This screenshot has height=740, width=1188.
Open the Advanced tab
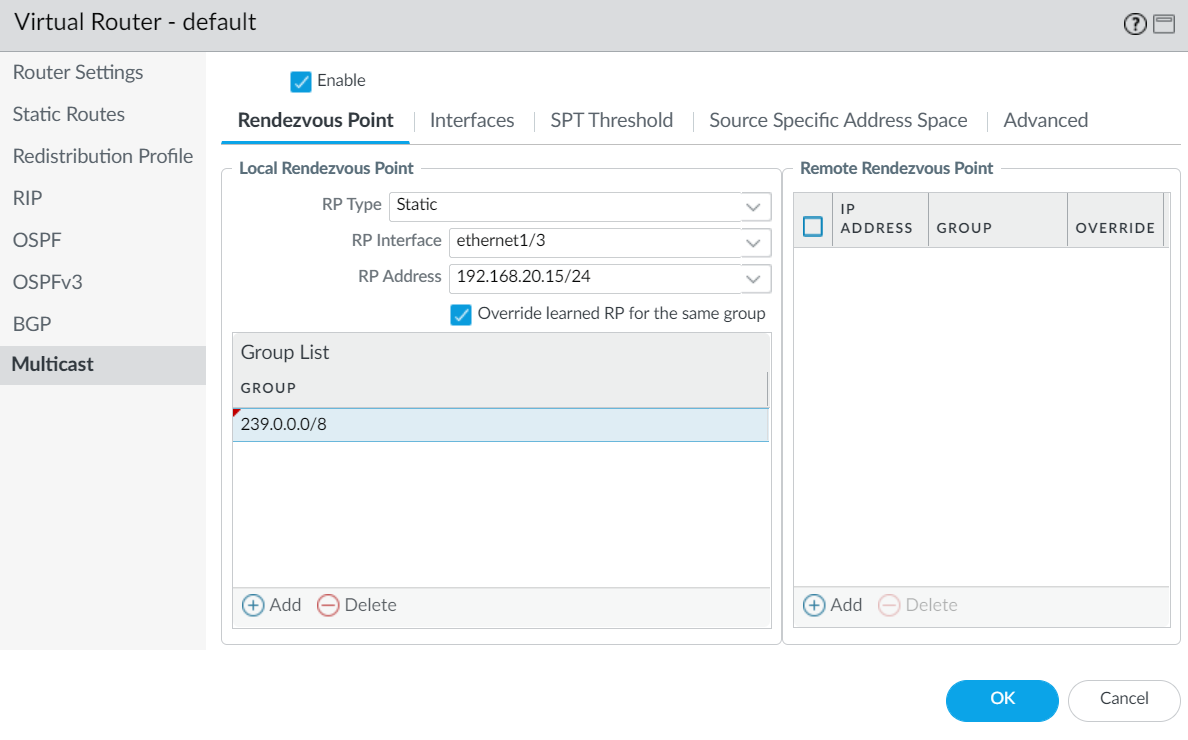(1045, 120)
